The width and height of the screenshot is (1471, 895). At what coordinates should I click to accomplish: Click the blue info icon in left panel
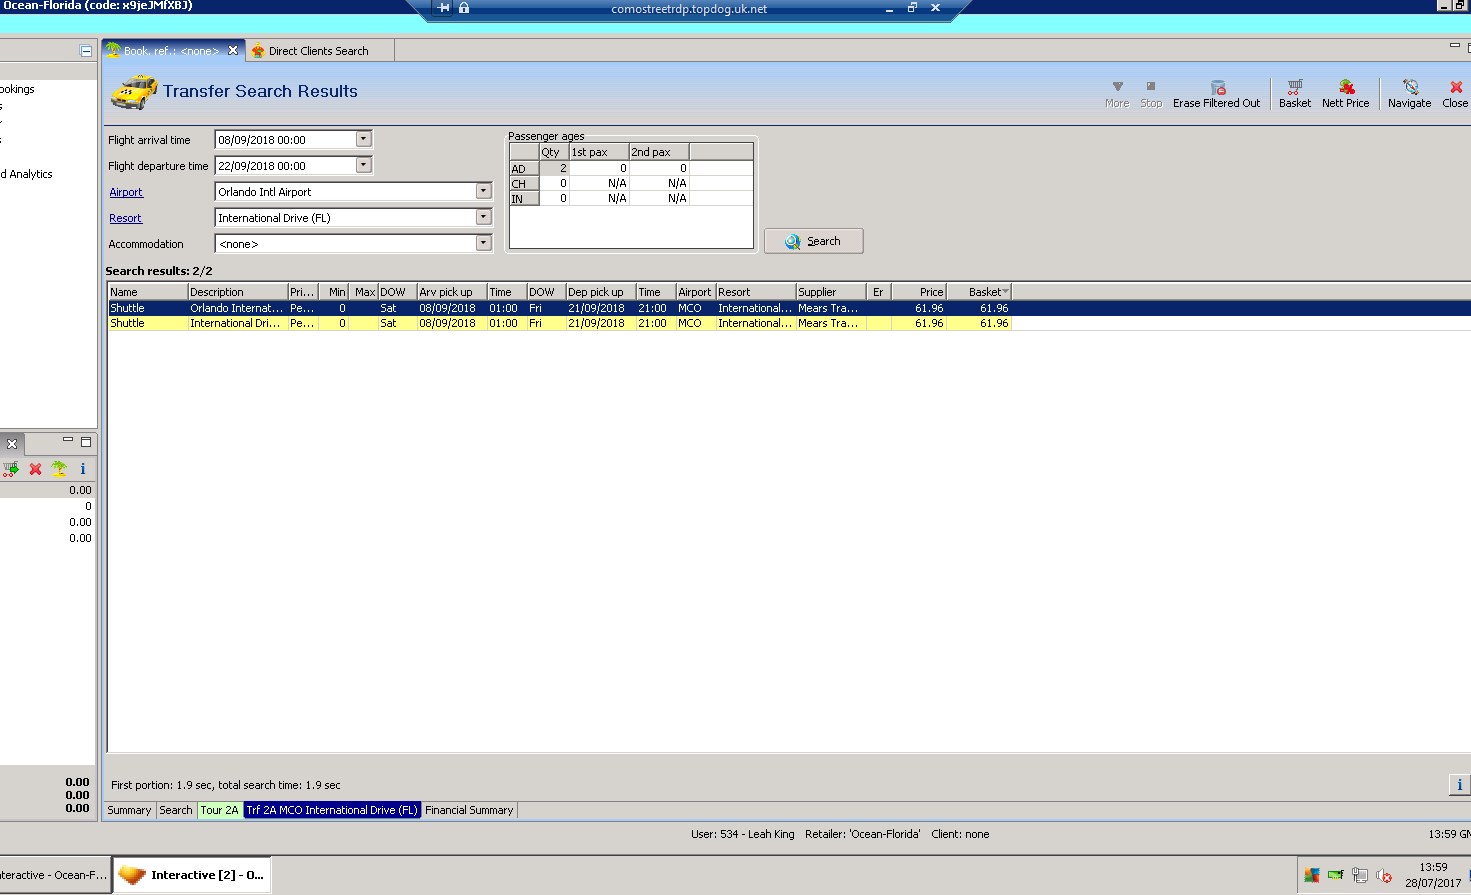point(83,469)
